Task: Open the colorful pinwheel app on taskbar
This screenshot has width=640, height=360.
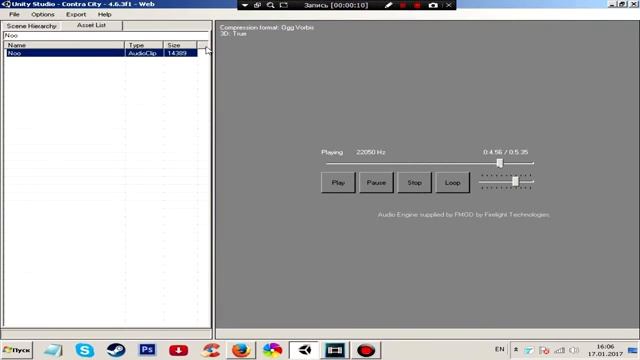Action: pyautogui.click(x=272, y=350)
